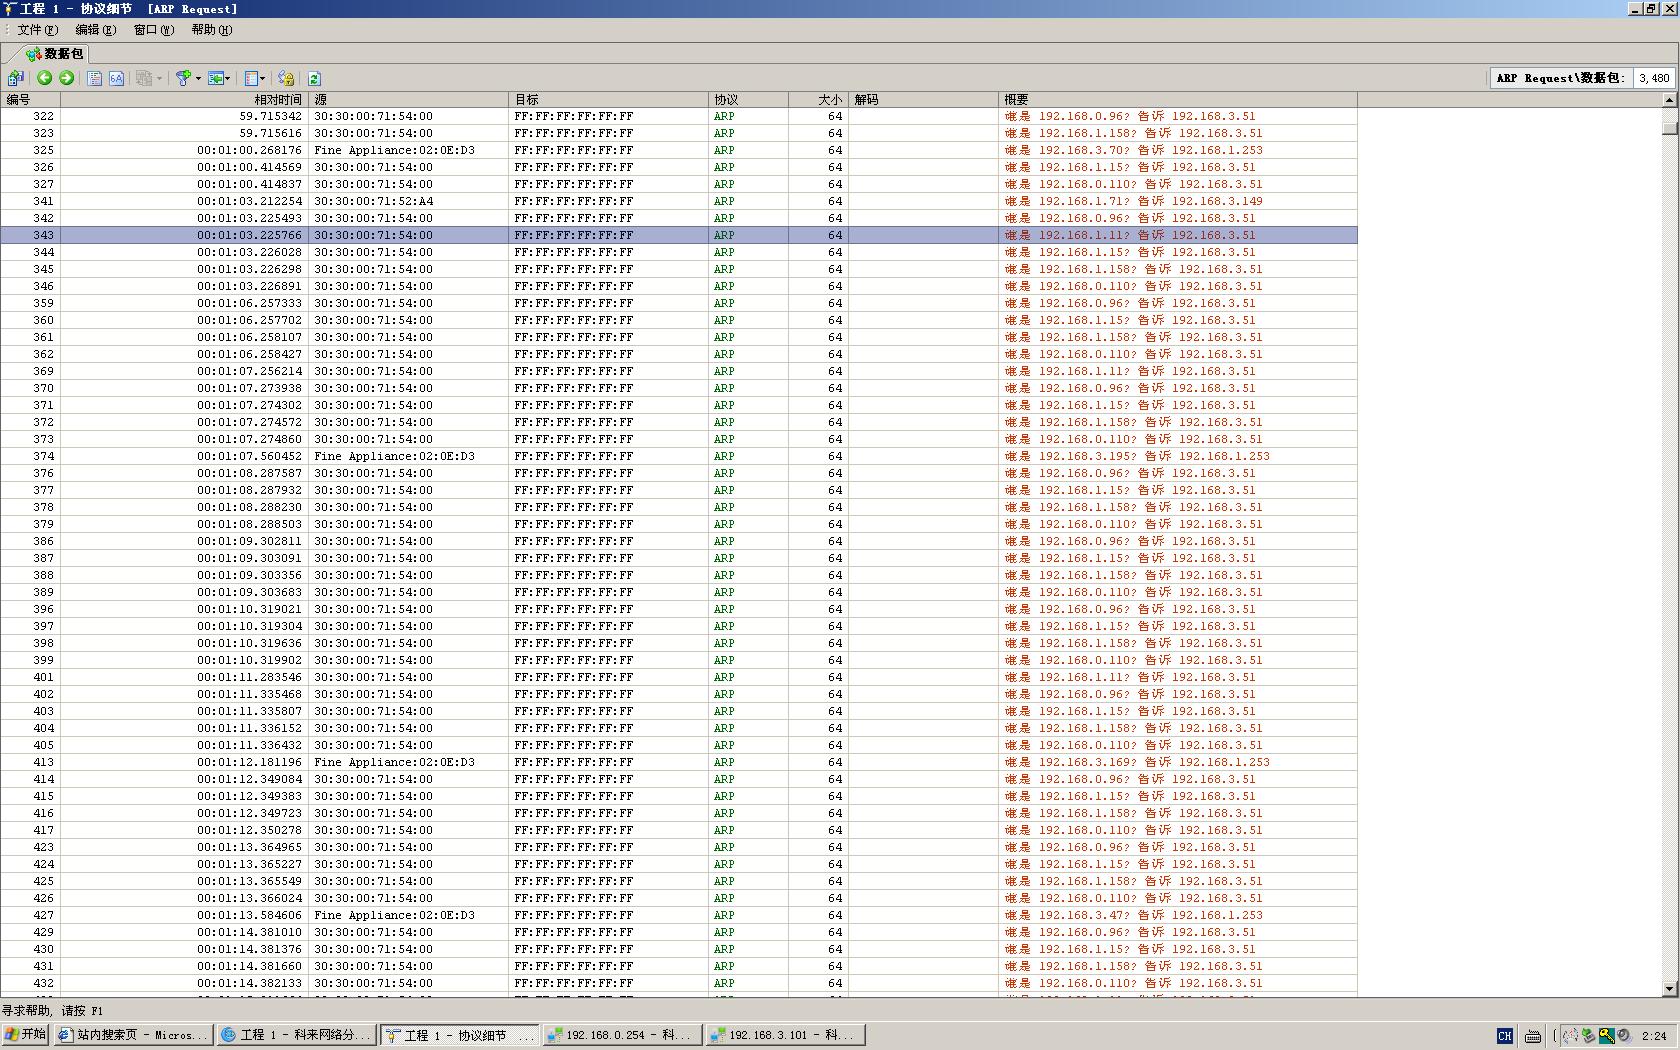This screenshot has height=1050, width=1680.
Task: Click the first toolbar icon with buildings
Action: (15, 78)
